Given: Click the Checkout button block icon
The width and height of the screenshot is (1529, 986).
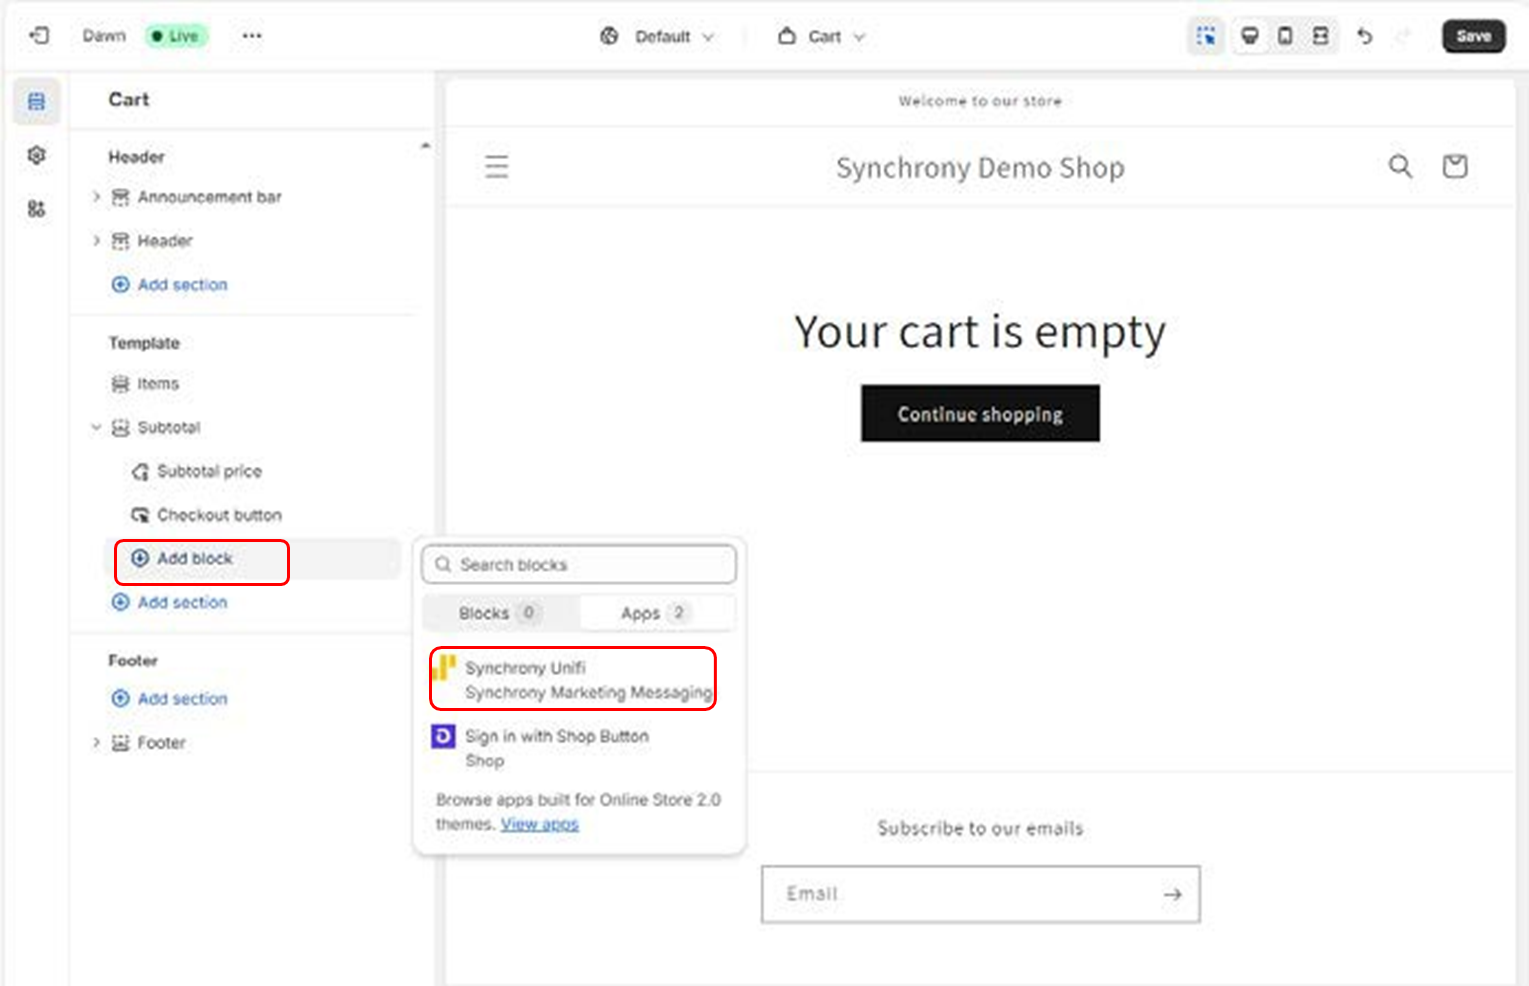Looking at the screenshot, I should coord(140,515).
